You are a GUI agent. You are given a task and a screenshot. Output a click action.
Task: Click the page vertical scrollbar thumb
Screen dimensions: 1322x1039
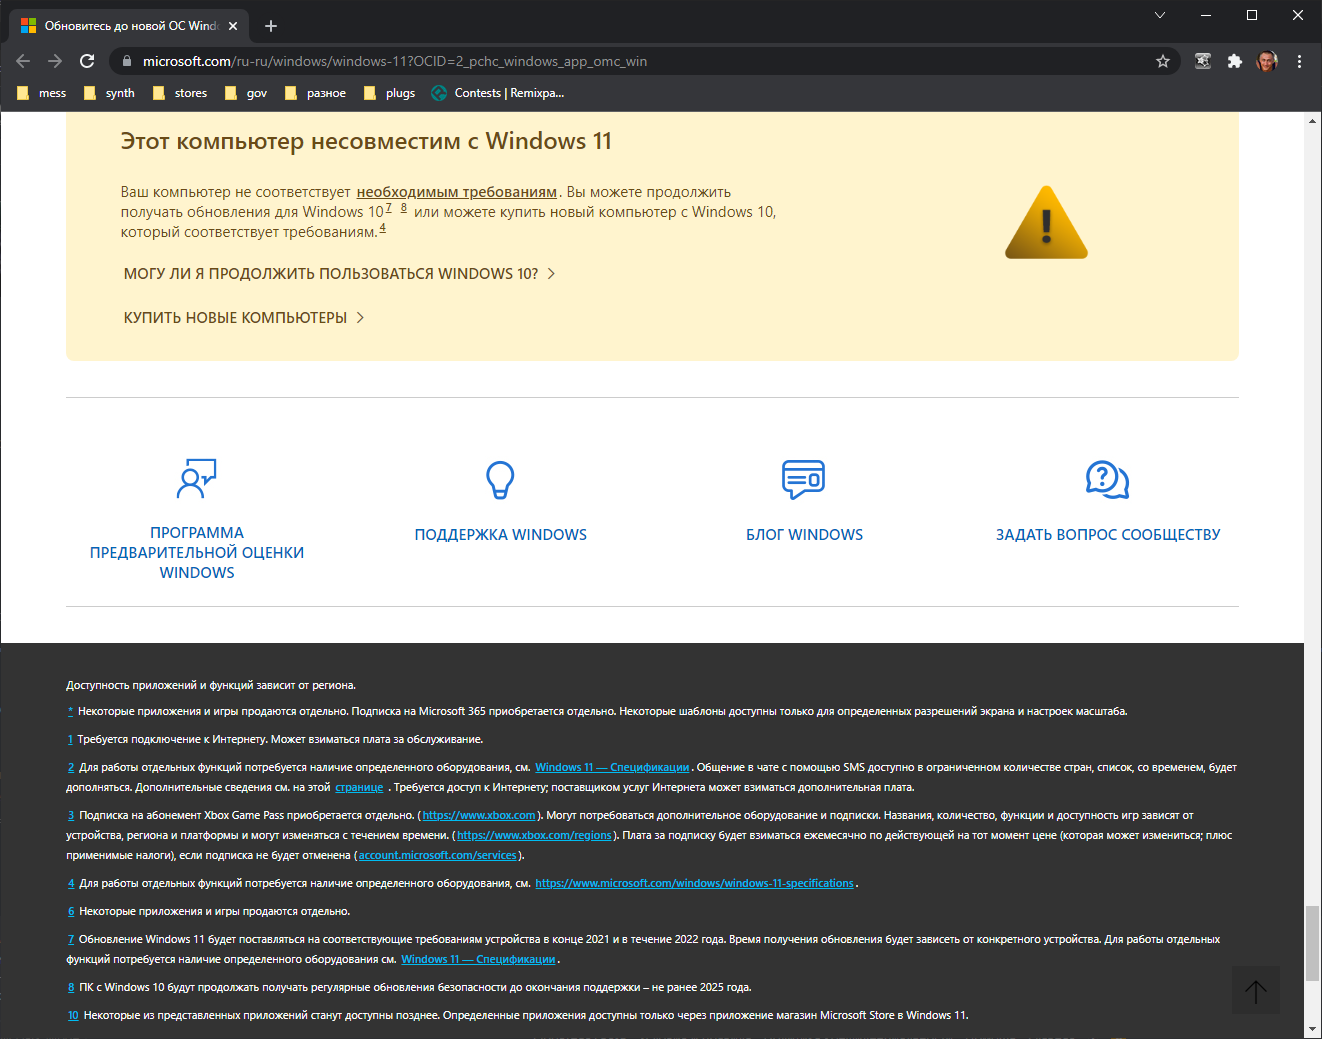tap(1312, 944)
